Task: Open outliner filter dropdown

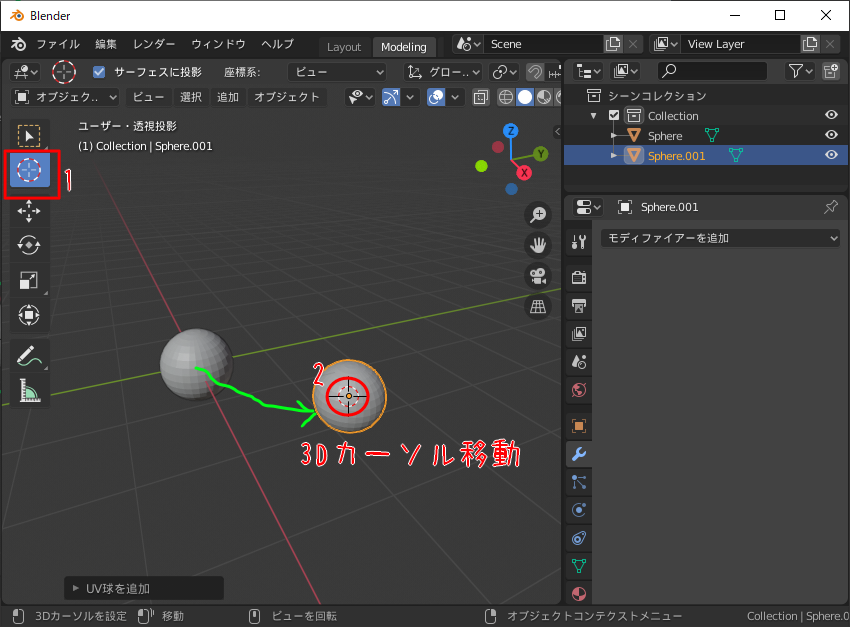Action: click(800, 71)
